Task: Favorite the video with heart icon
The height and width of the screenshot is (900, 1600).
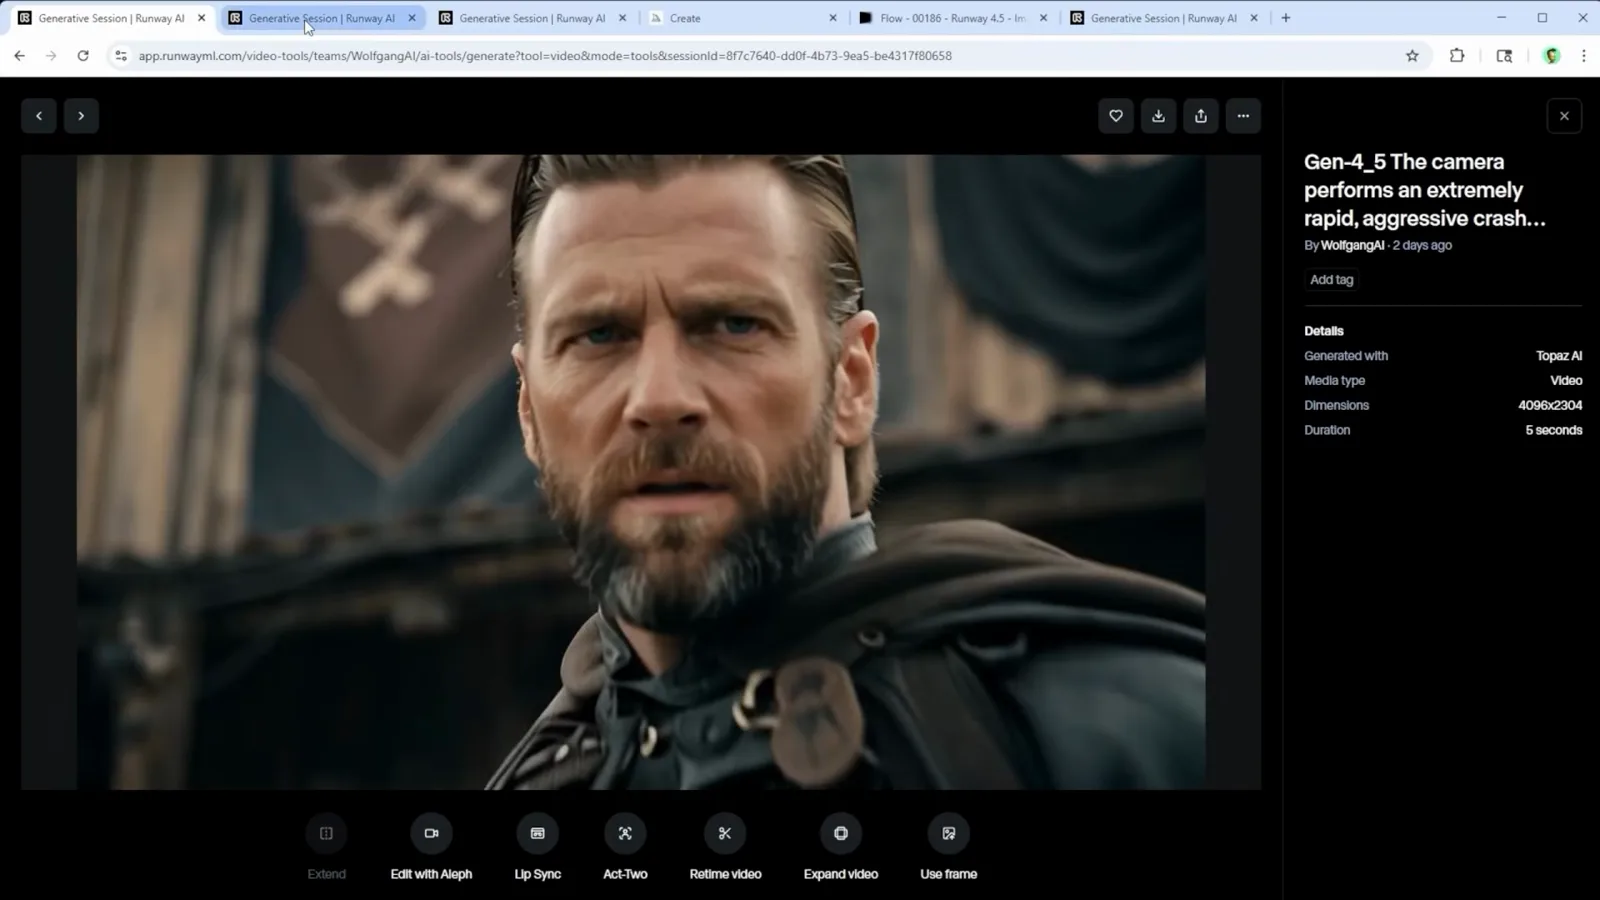Action: coord(1116,116)
